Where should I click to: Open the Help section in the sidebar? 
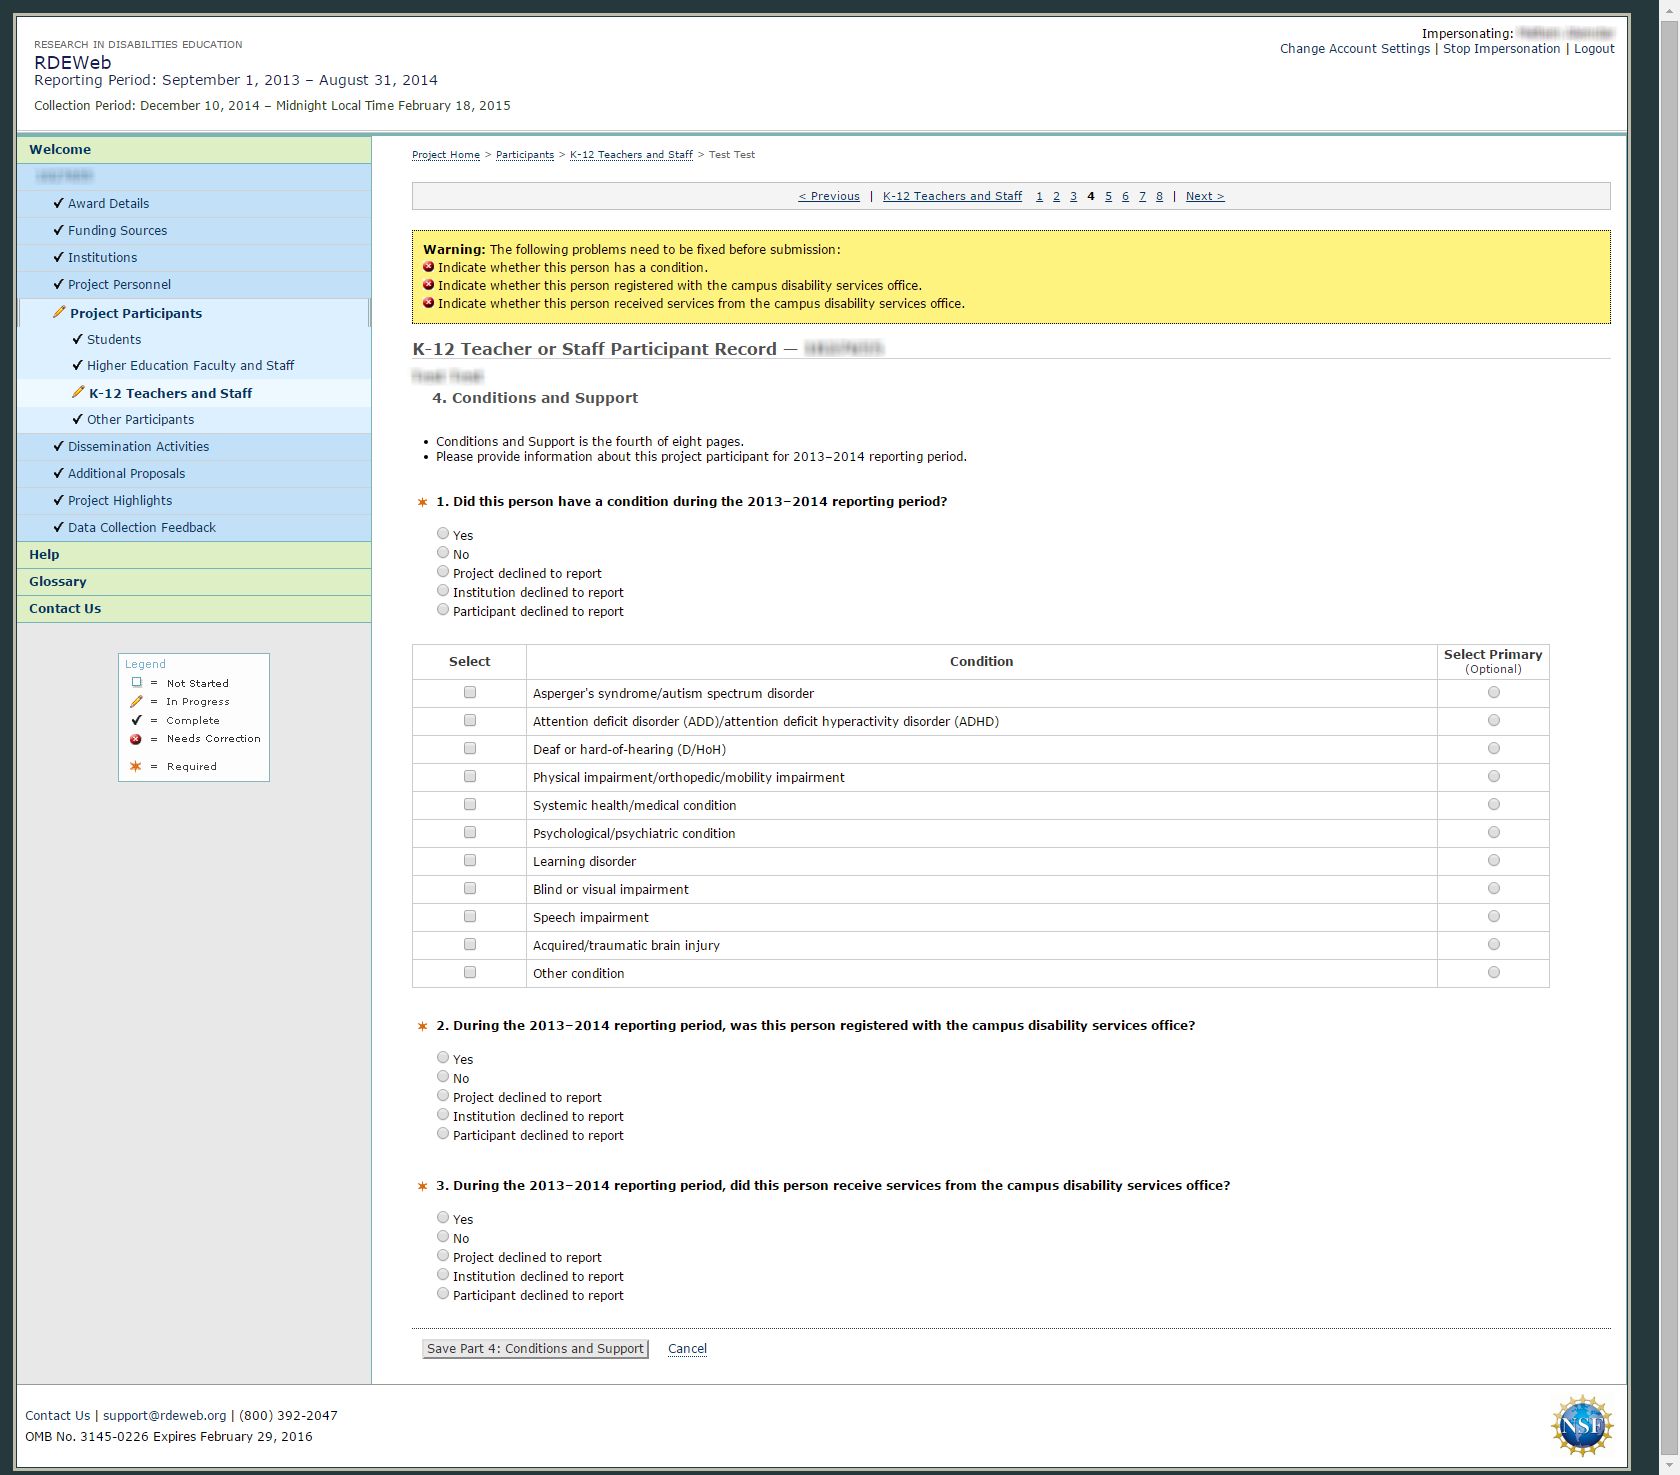pos(44,555)
